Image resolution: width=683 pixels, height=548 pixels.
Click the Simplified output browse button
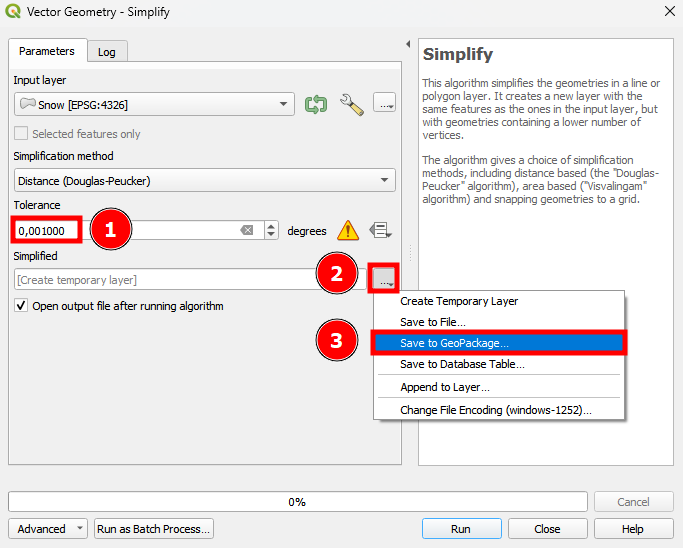385,280
